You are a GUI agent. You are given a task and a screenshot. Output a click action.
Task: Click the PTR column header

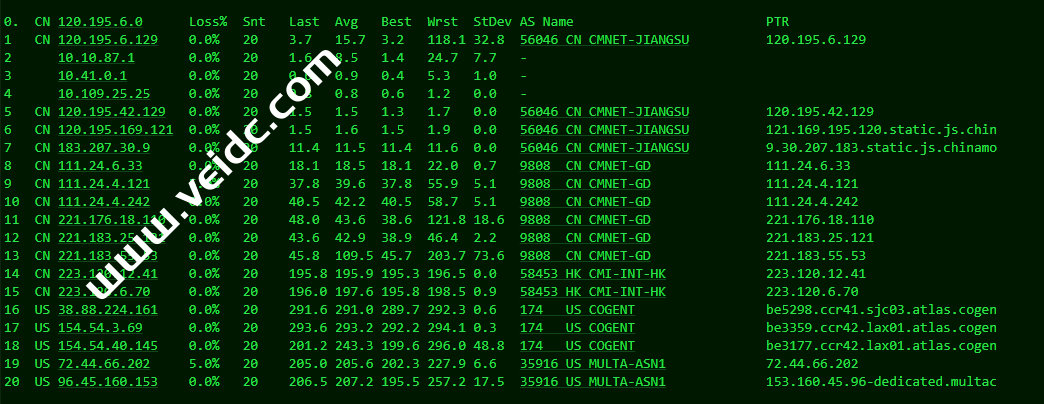pyautogui.click(x=777, y=21)
